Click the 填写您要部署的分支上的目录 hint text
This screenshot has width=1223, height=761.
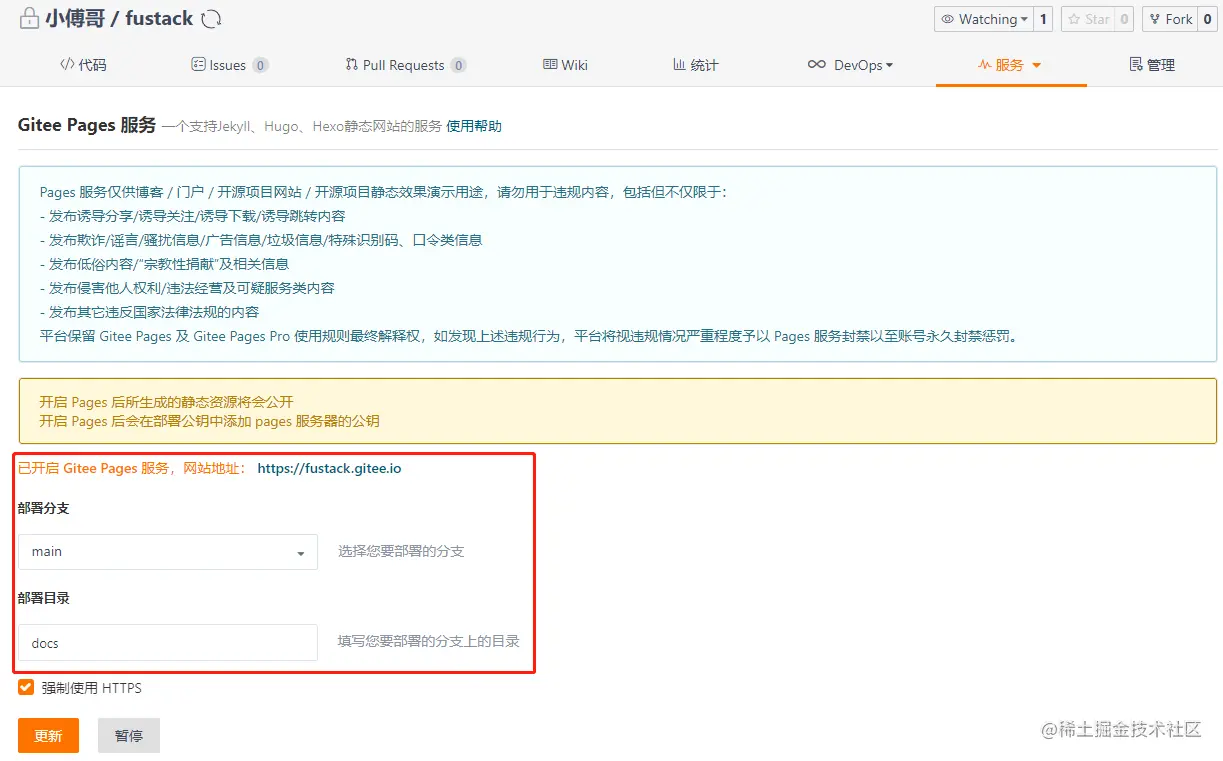point(428,641)
